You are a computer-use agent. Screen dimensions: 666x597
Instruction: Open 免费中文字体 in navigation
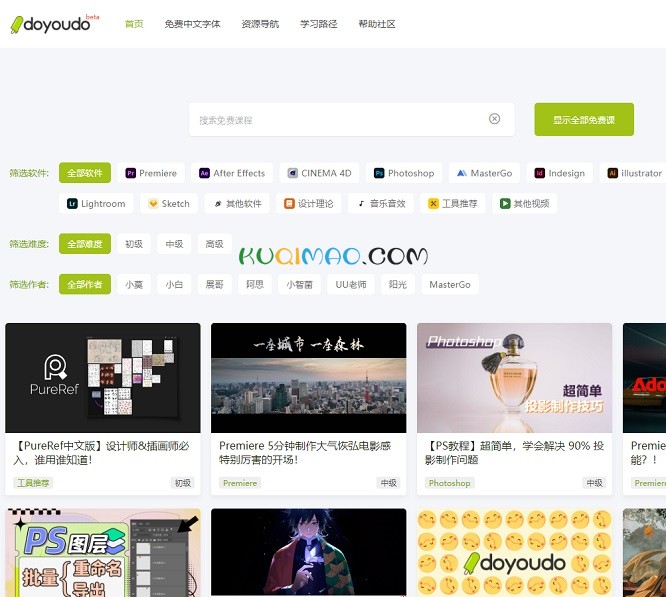tap(192, 24)
